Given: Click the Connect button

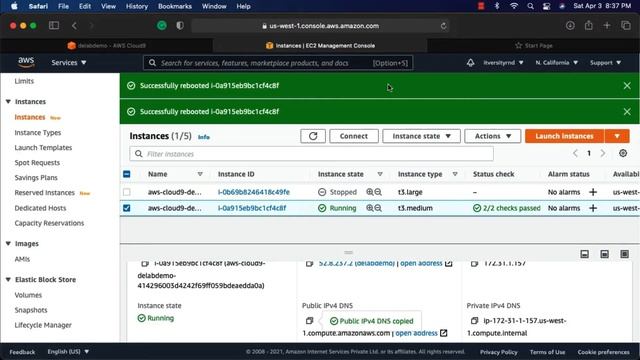Looking at the screenshot, I should tap(353, 136).
